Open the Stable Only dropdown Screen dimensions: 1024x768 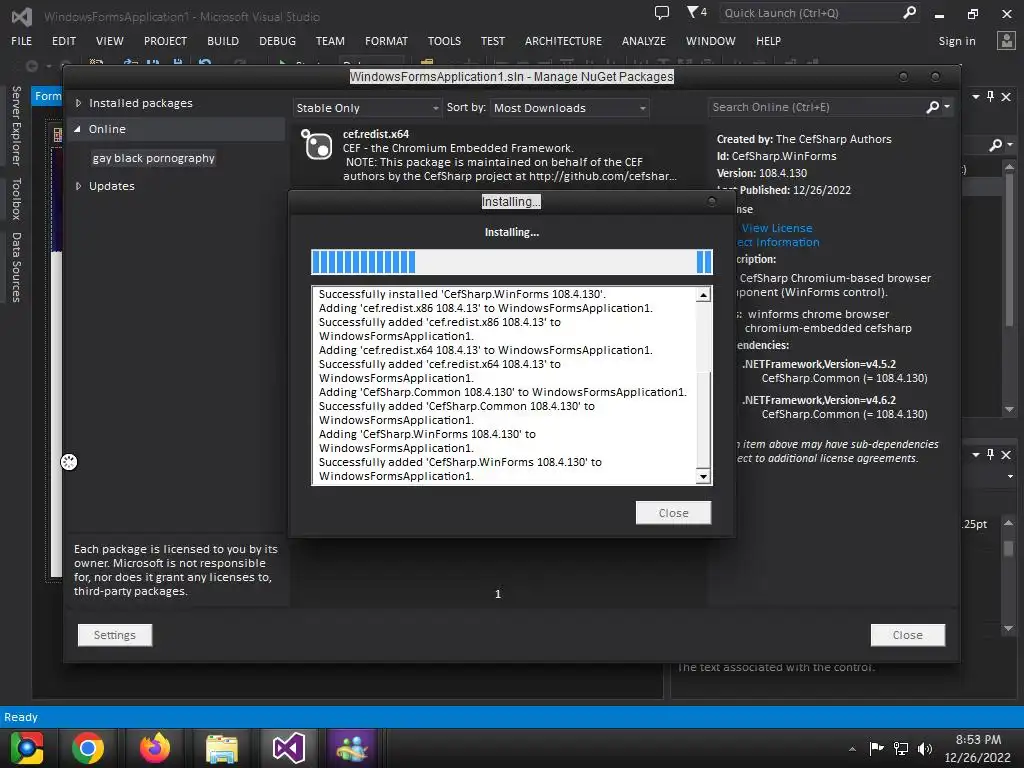click(x=368, y=108)
